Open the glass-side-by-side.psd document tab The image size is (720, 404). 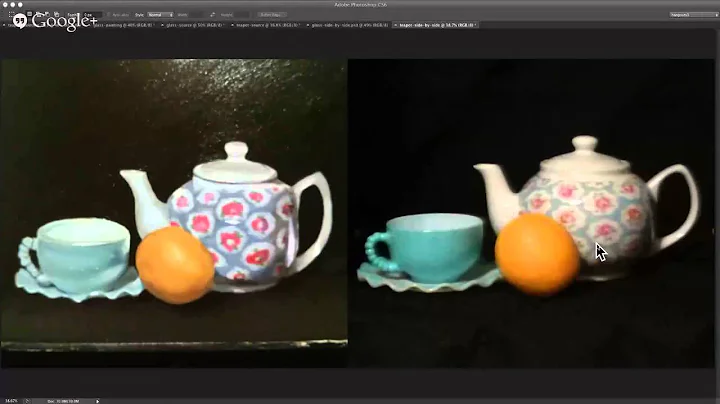pos(350,25)
